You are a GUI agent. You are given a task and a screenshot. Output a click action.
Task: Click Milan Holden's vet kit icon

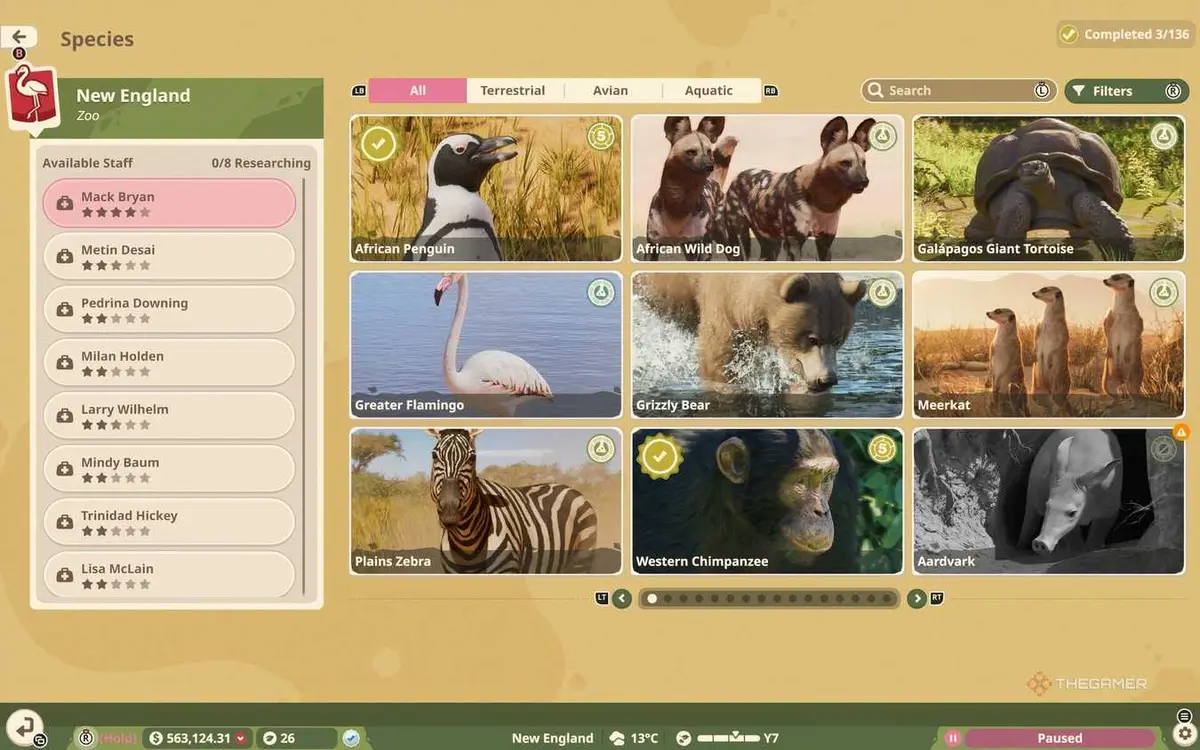tap(65, 362)
